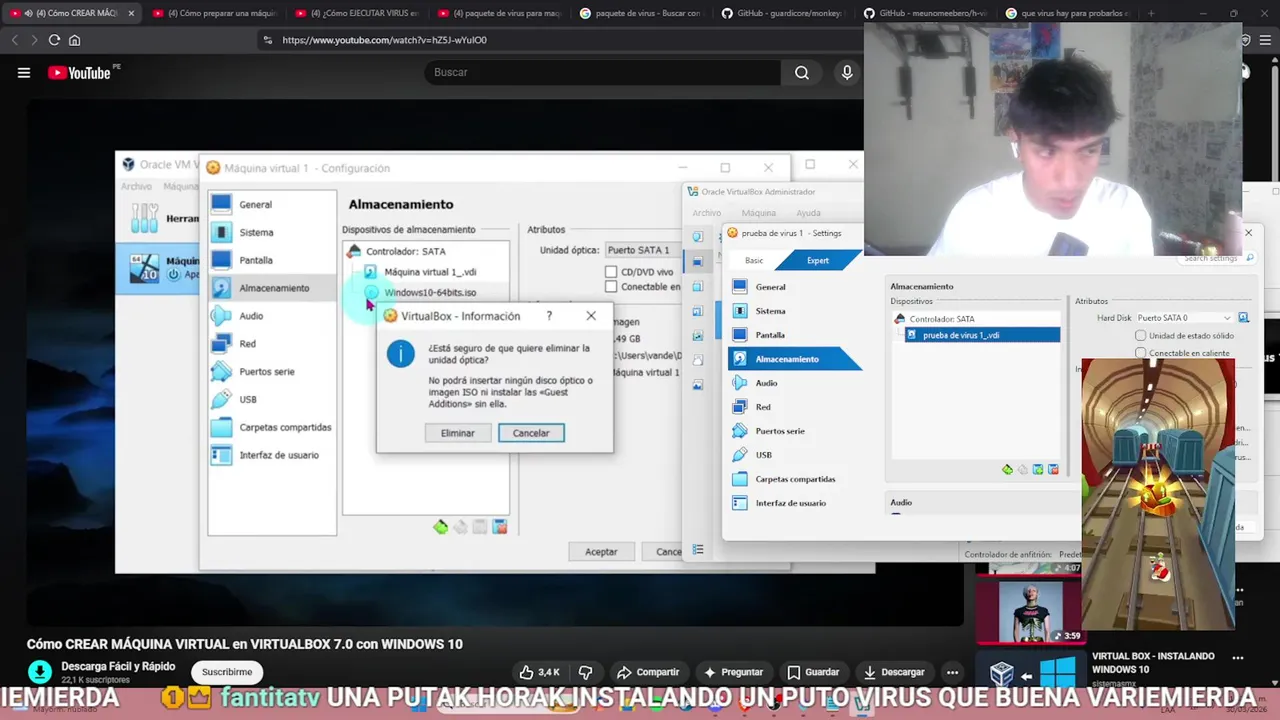Screen dimensions: 1280x720
Task: Open Archivo menu in Oracle VirtualBox Administrador
Action: tap(706, 213)
